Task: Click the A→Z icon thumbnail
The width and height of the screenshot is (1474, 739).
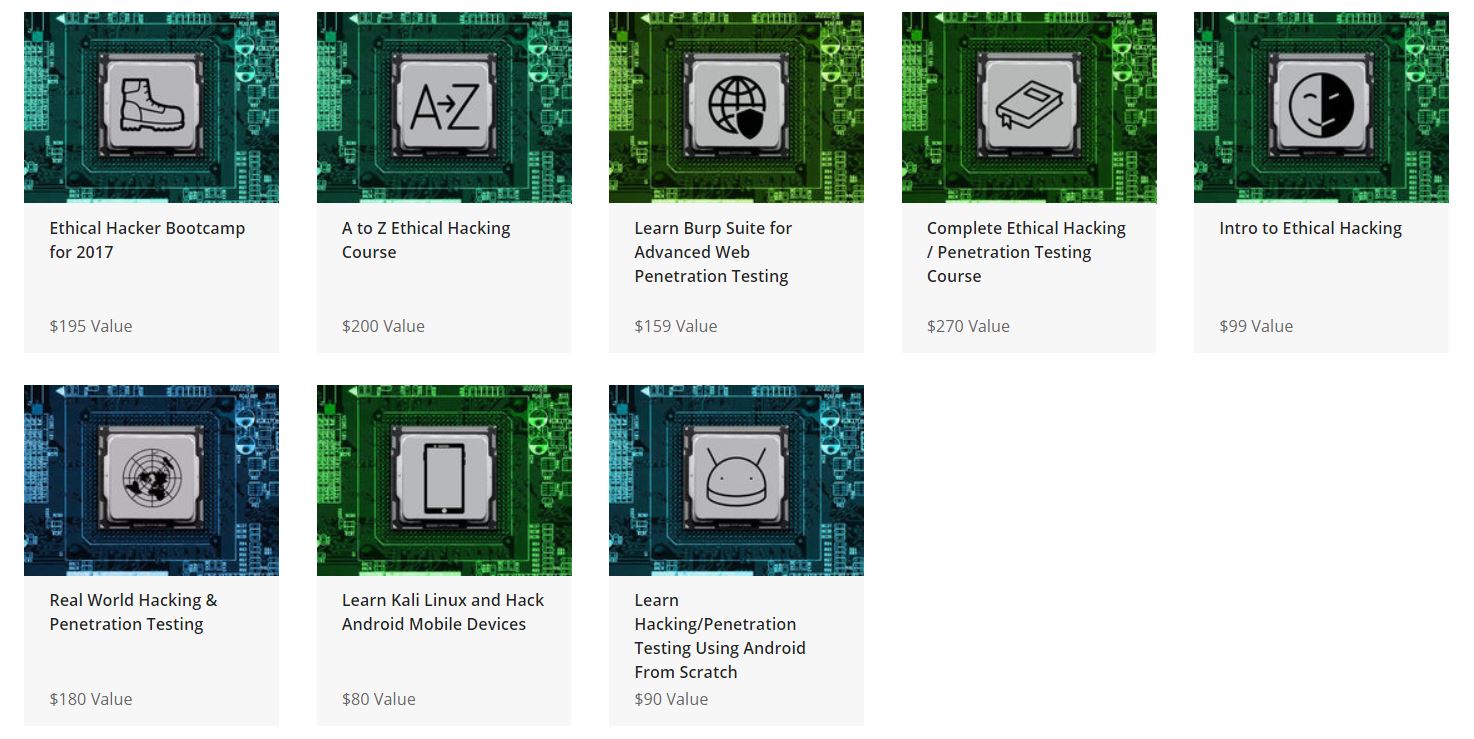Action: [444, 107]
